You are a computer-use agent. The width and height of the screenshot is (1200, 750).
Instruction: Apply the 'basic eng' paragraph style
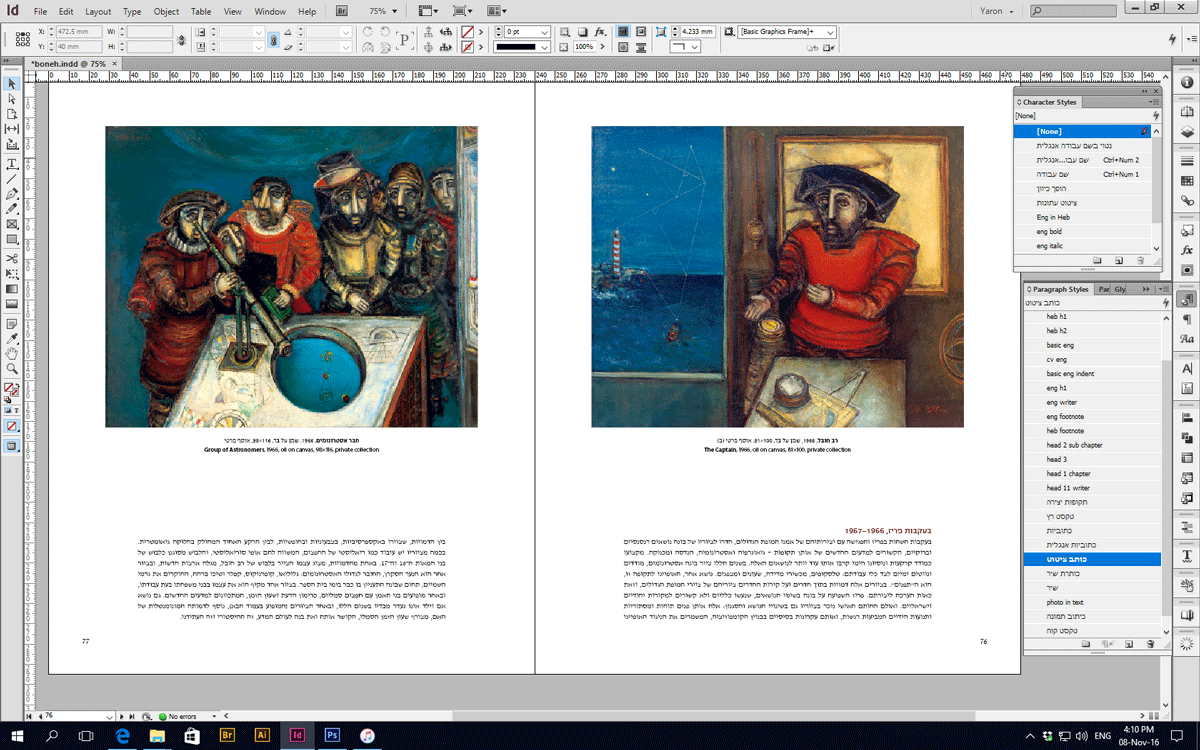[1093, 345]
